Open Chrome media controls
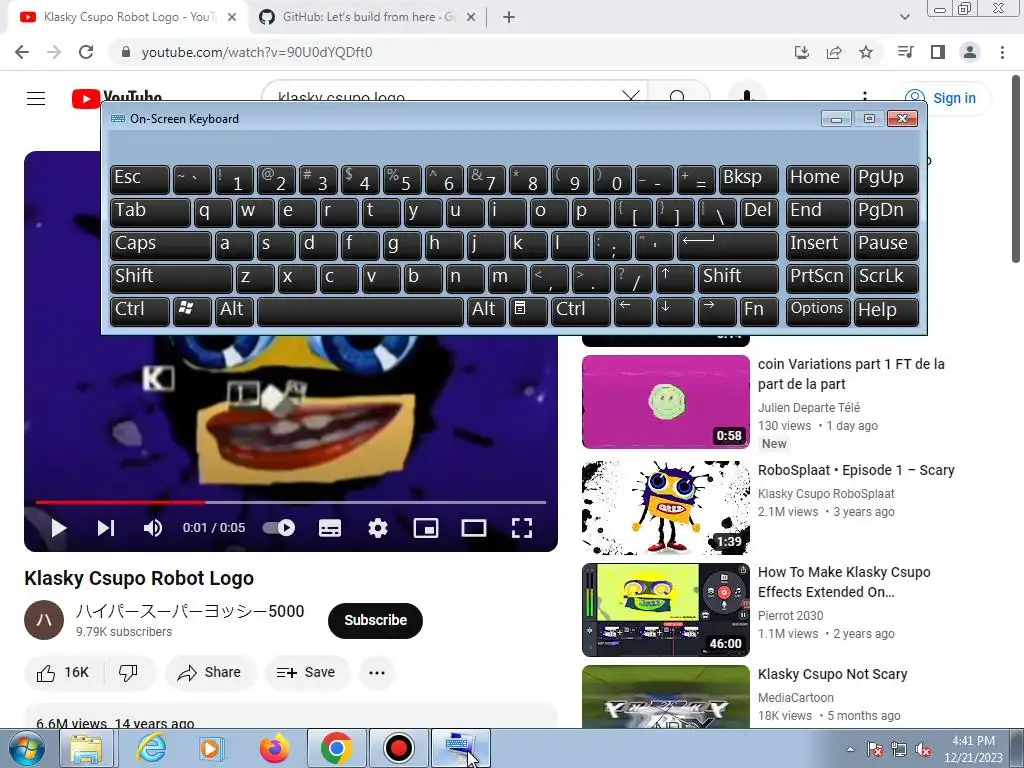The height and width of the screenshot is (768, 1024). point(906,52)
